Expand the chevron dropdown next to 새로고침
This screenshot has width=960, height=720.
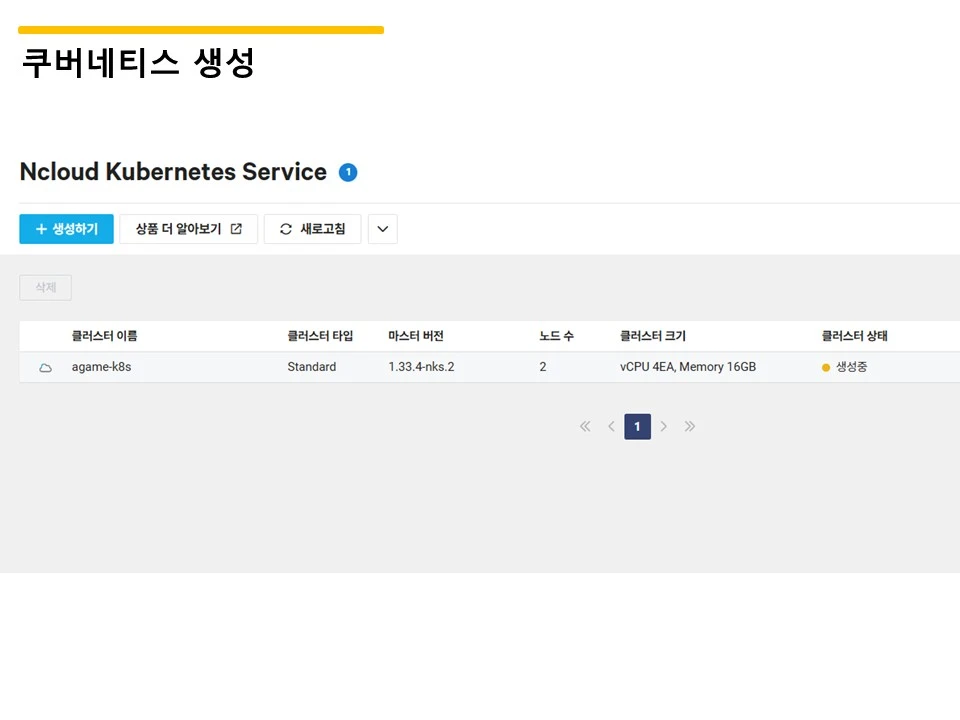tap(382, 229)
